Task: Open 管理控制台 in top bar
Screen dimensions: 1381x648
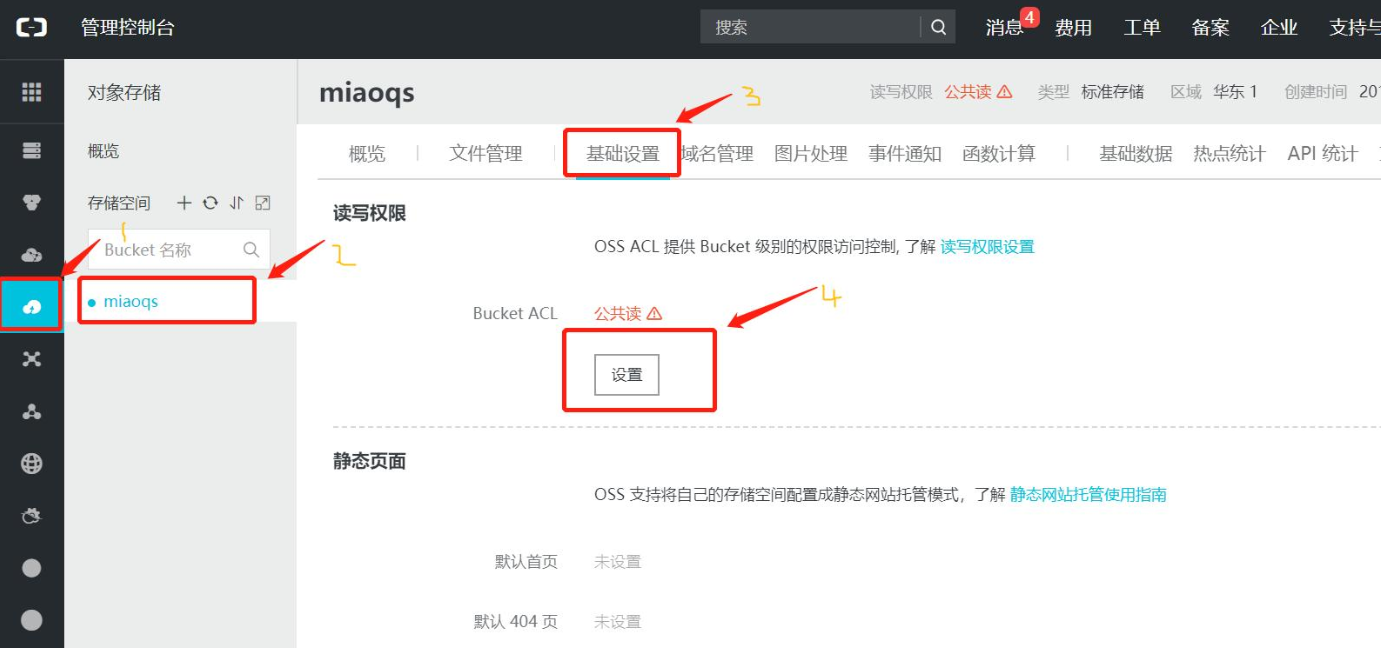Action: (128, 28)
